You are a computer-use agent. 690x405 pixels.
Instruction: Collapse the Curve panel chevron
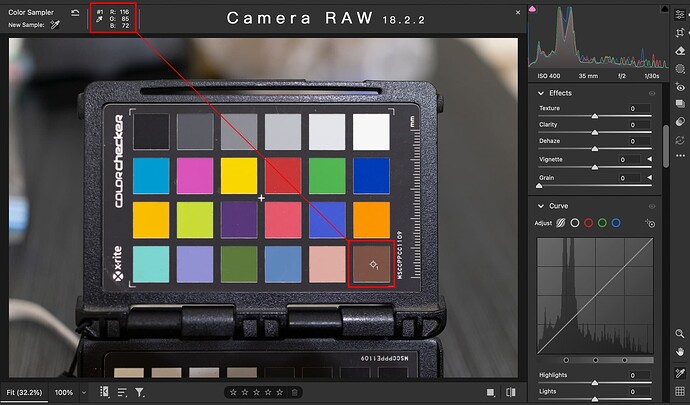click(541, 206)
